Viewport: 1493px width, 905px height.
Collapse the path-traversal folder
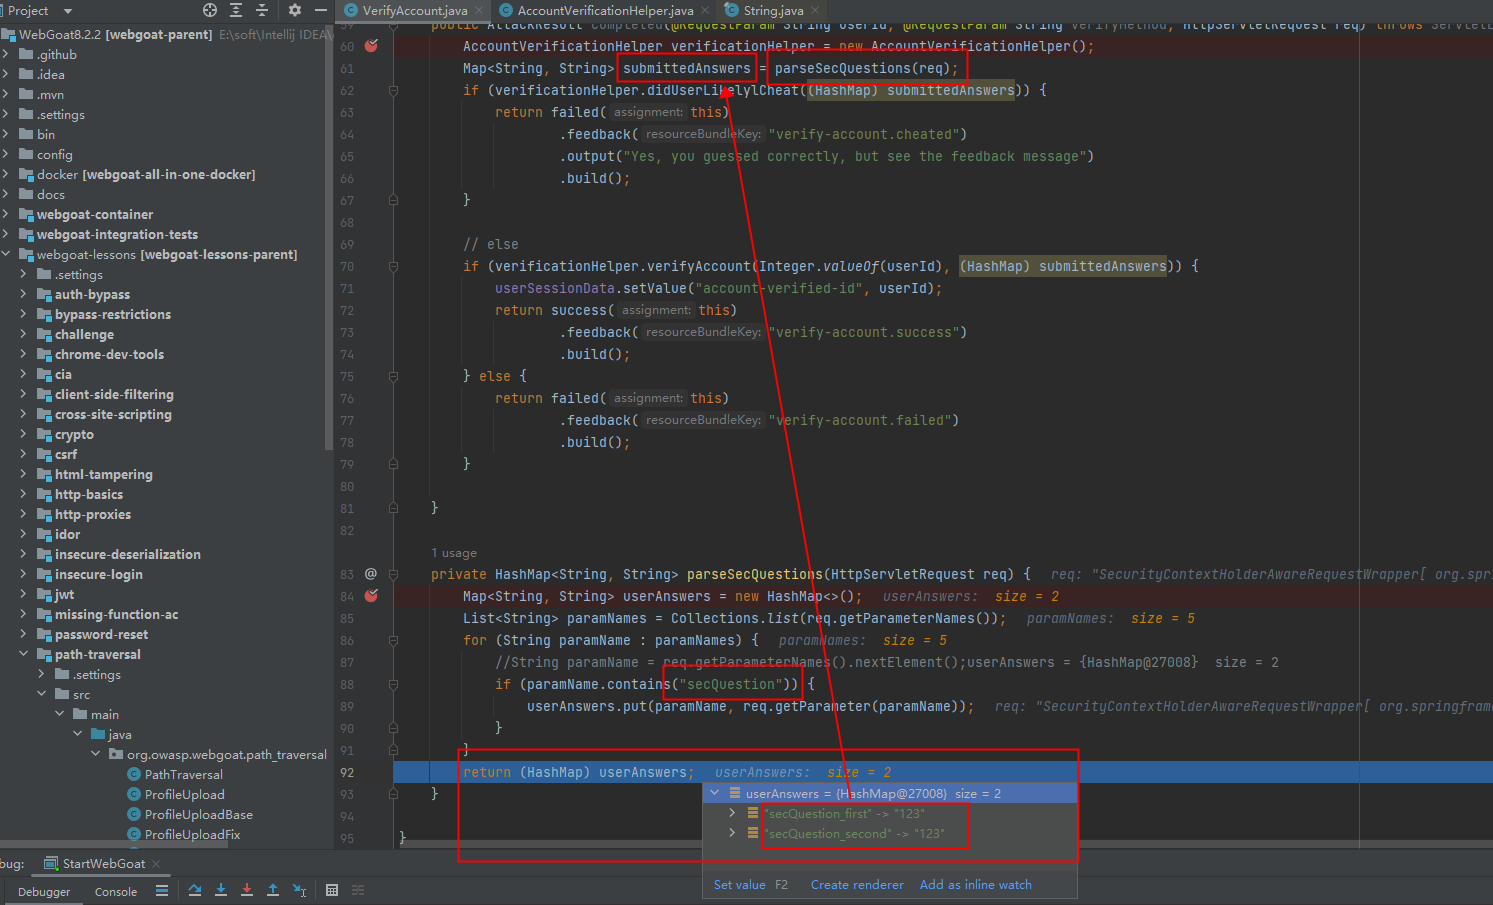(x=24, y=654)
